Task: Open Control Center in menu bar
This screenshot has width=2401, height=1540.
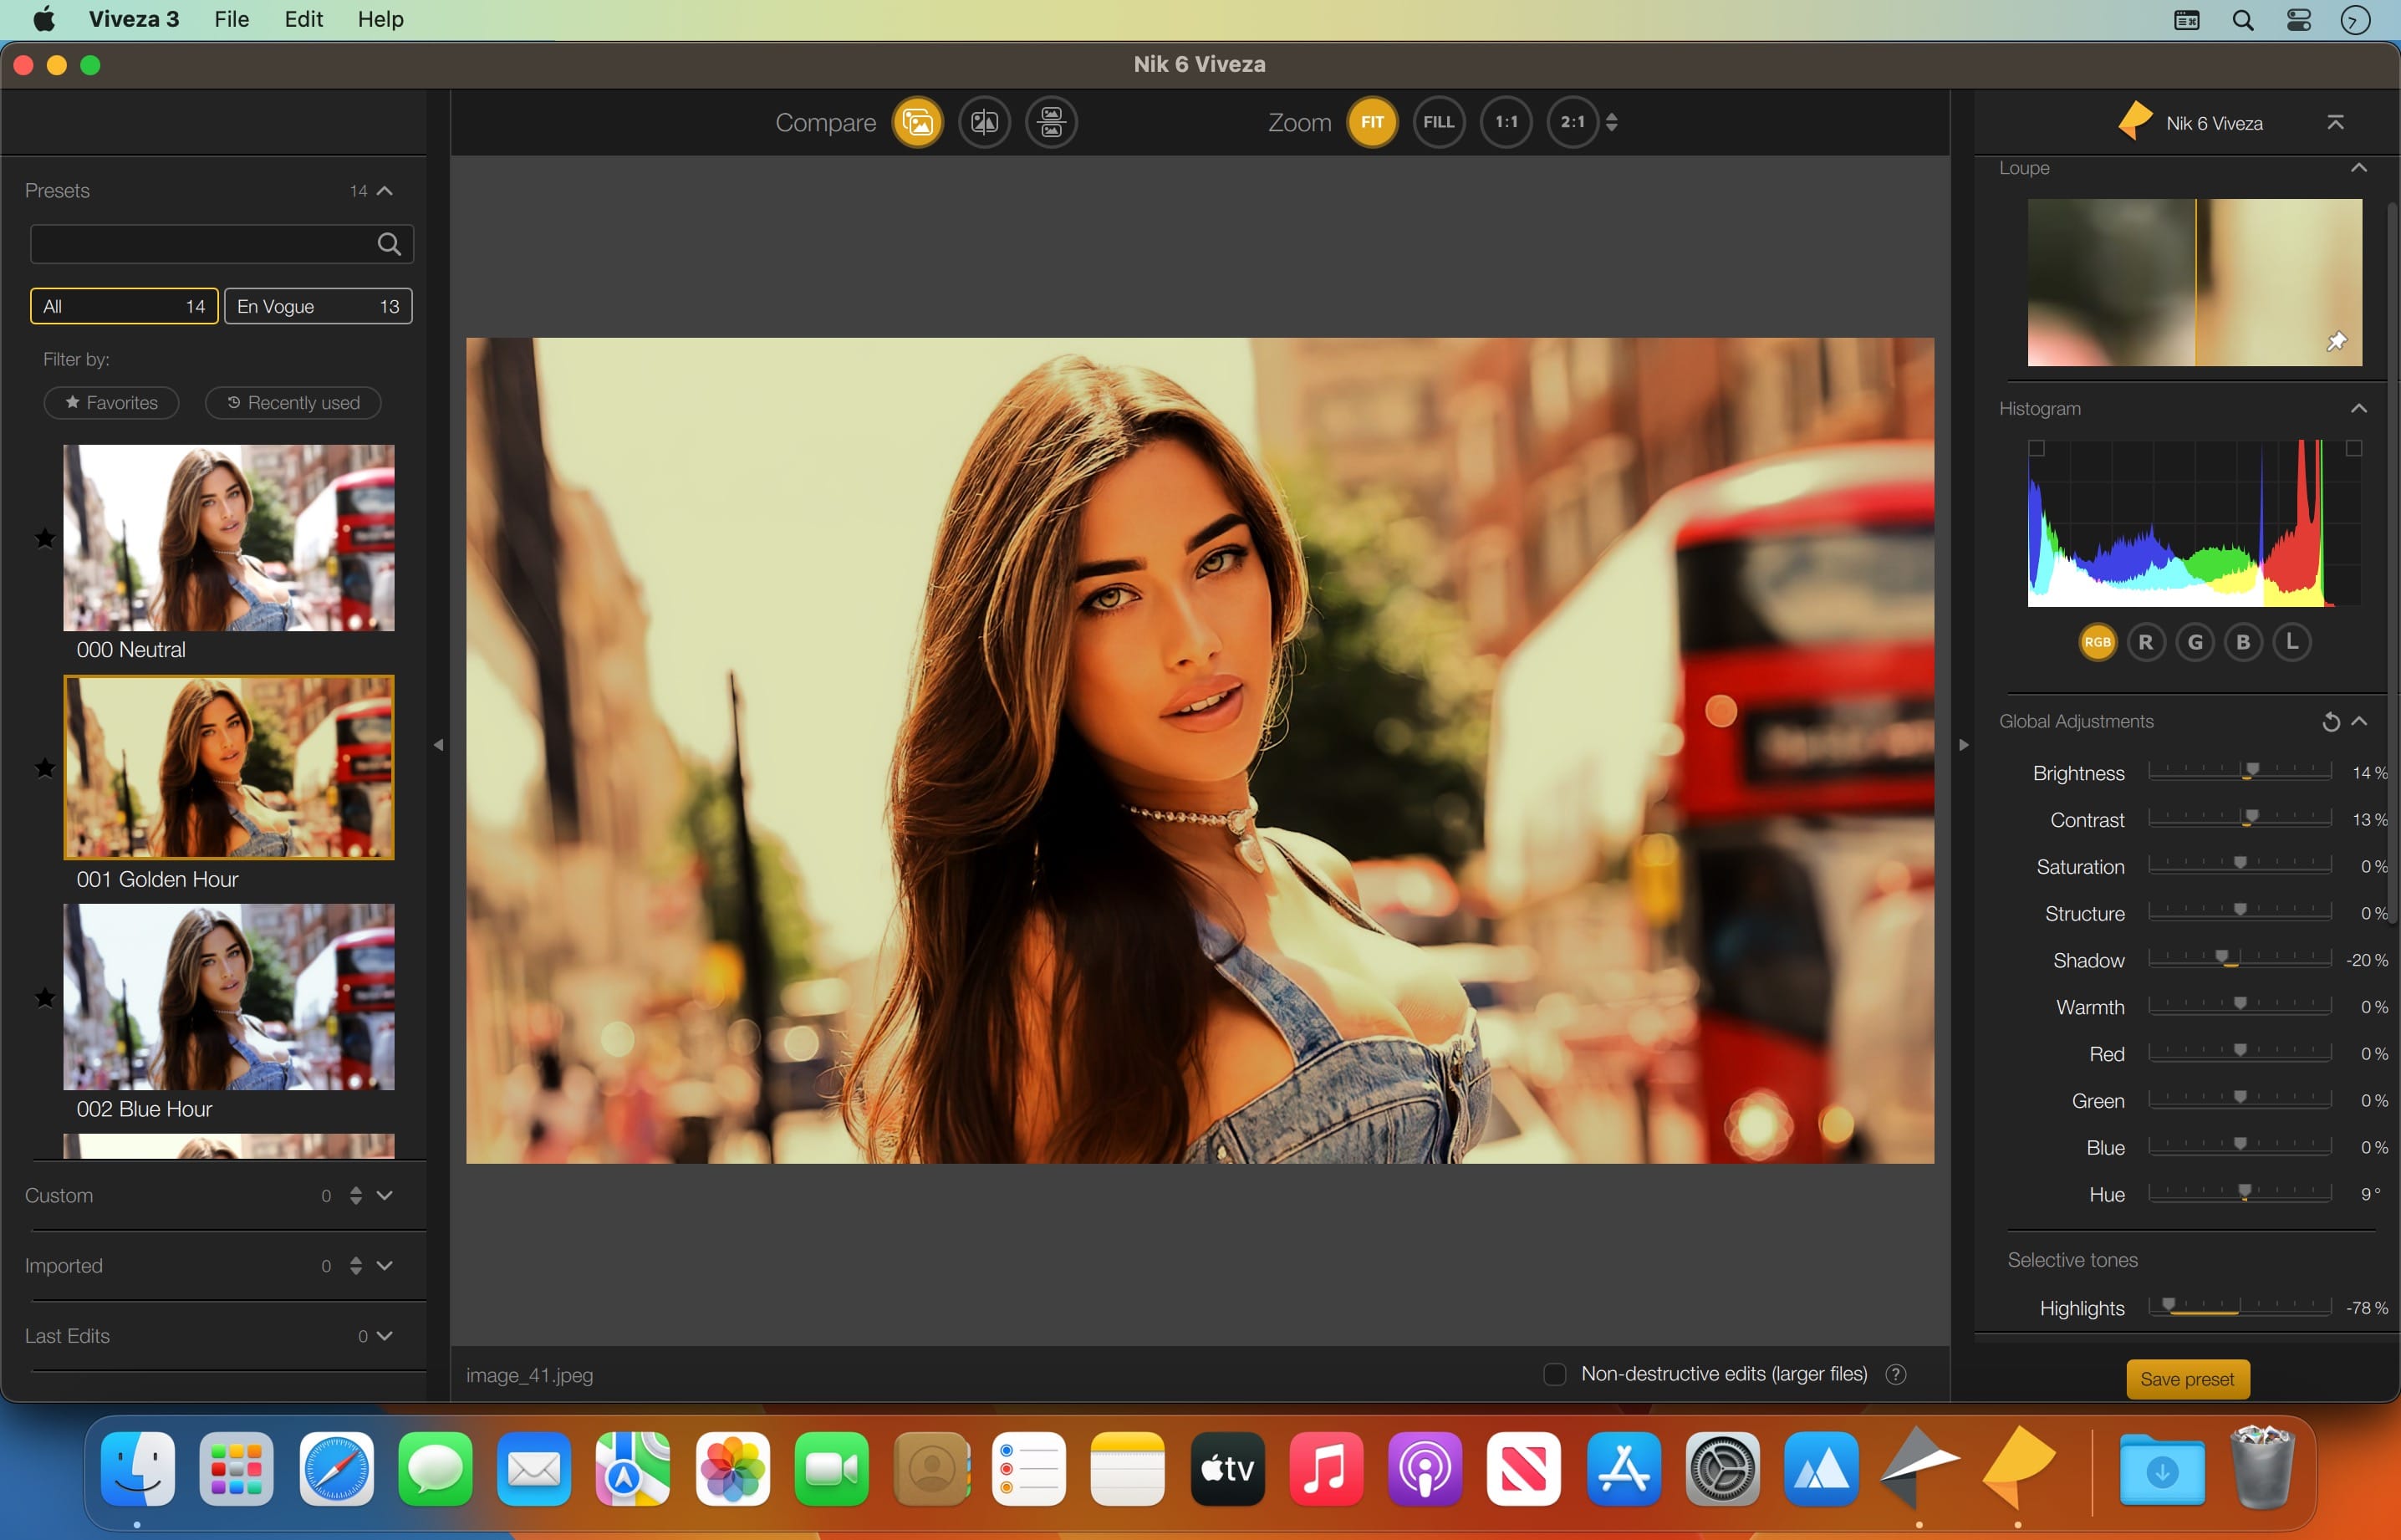Action: tap(2299, 20)
